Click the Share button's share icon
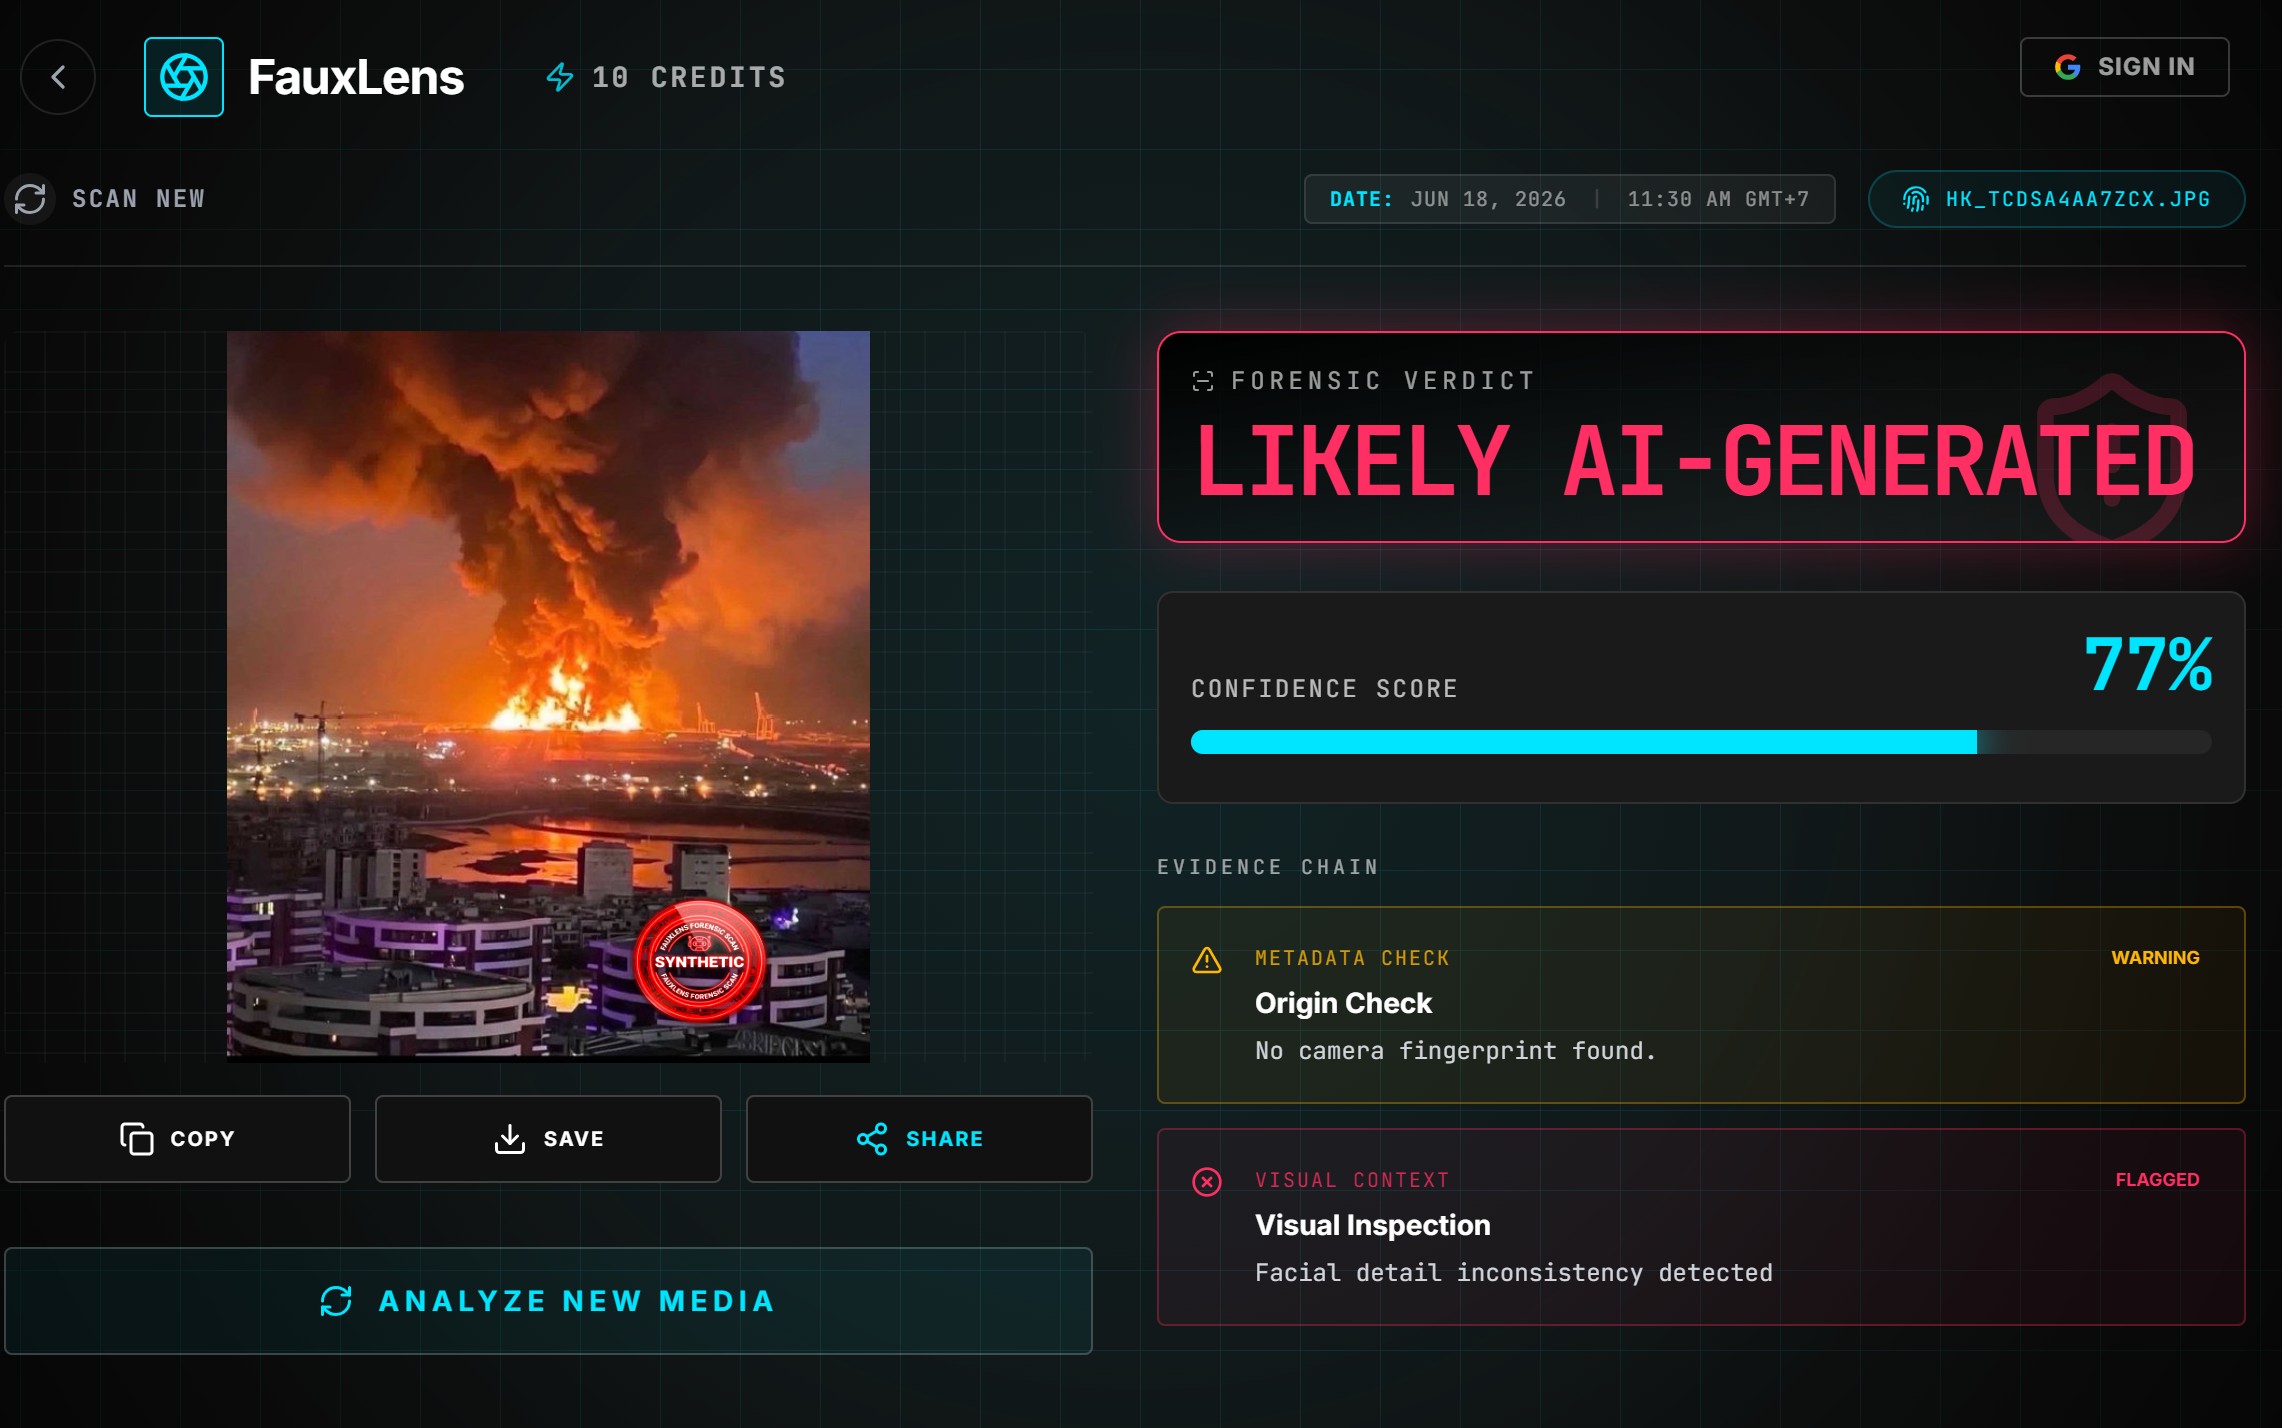The width and height of the screenshot is (2282, 1428). 872,1139
